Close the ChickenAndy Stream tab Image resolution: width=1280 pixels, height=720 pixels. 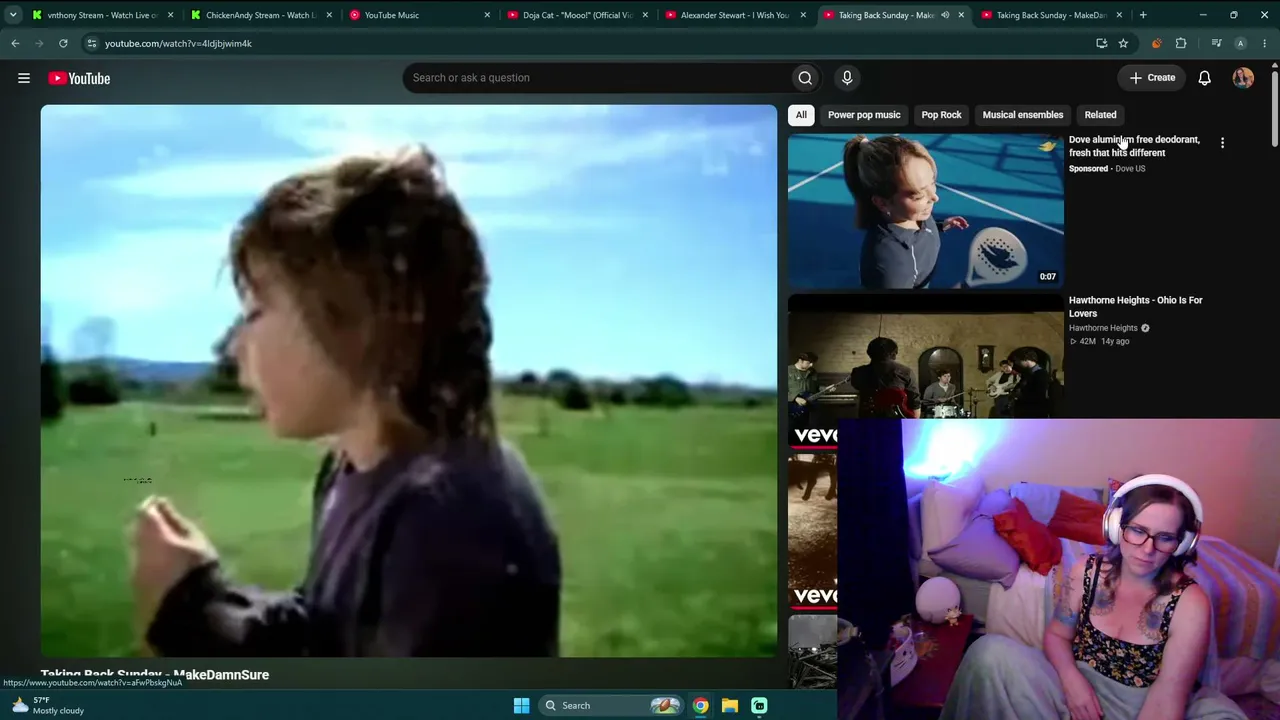[329, 15]
